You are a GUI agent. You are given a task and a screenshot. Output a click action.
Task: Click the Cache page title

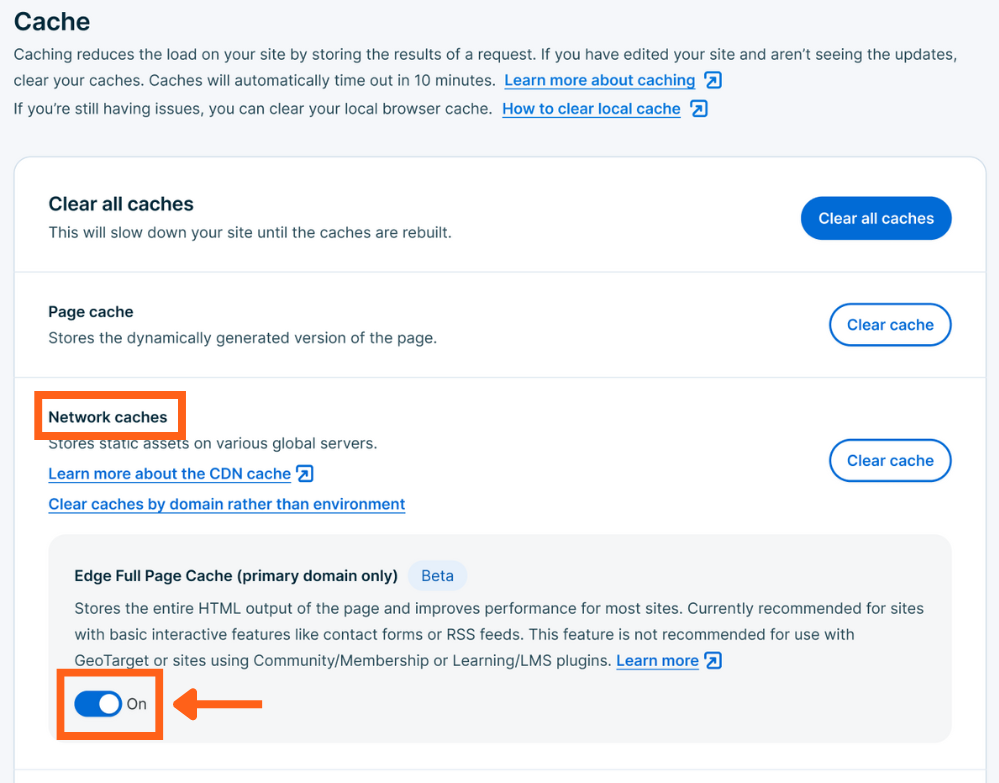click(x=52, y=22)
